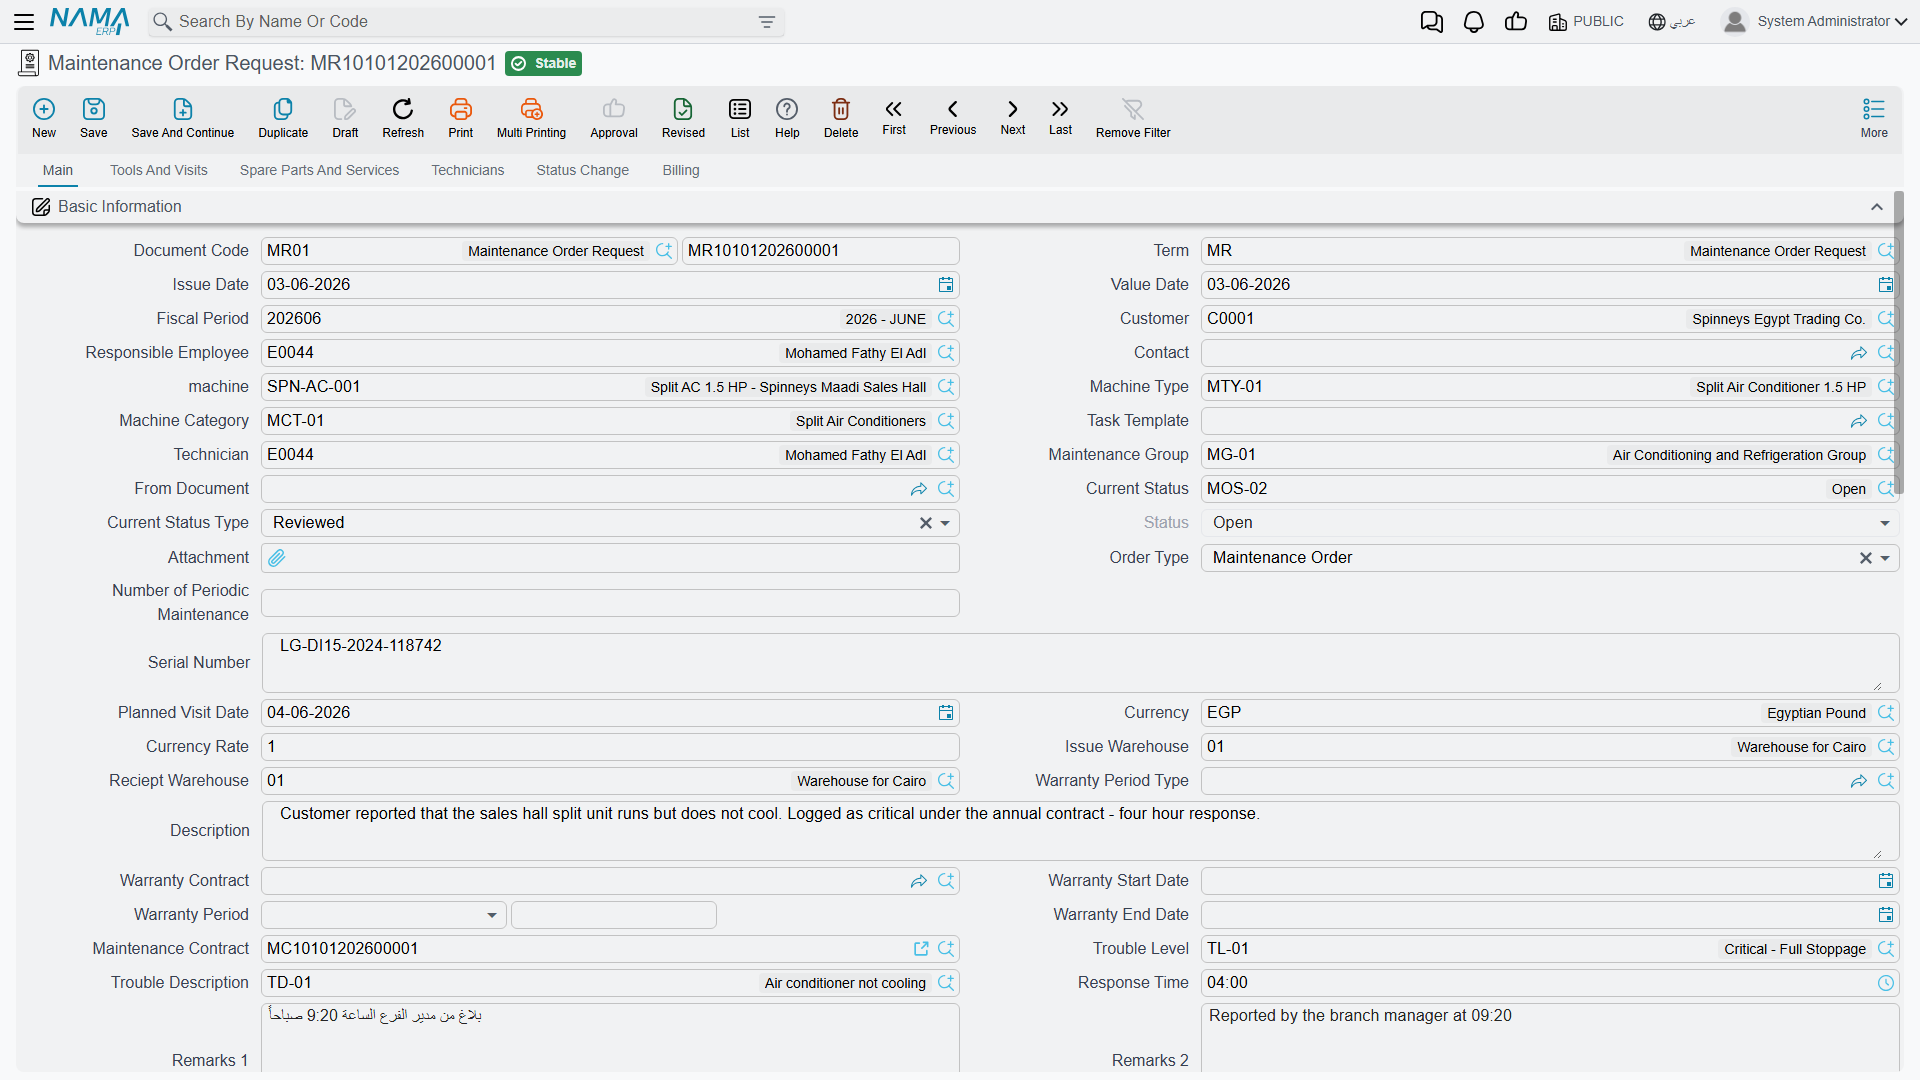1920x1080 pixels.
Task: Open the notifications bell
Action: [x=1474, y=22]
